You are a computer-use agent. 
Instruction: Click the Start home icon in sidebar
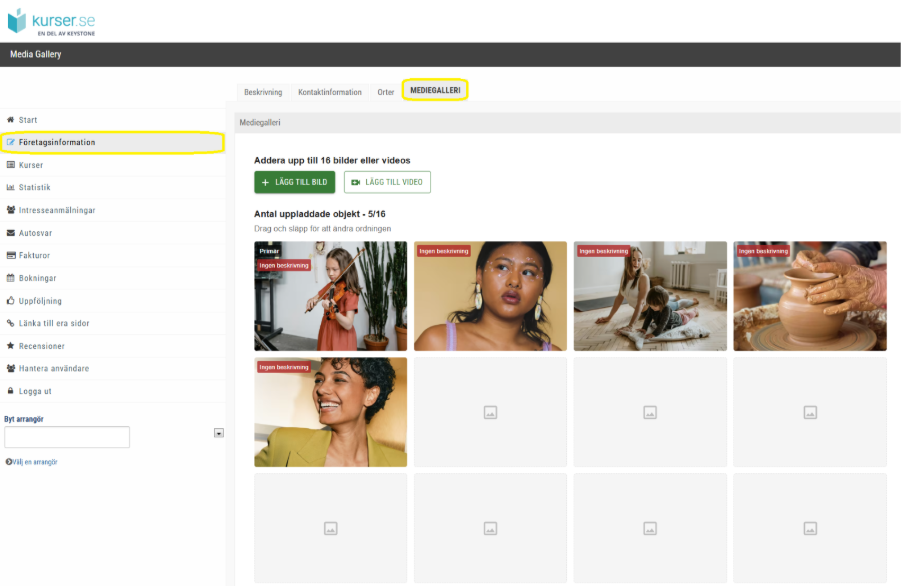(10, 119)
